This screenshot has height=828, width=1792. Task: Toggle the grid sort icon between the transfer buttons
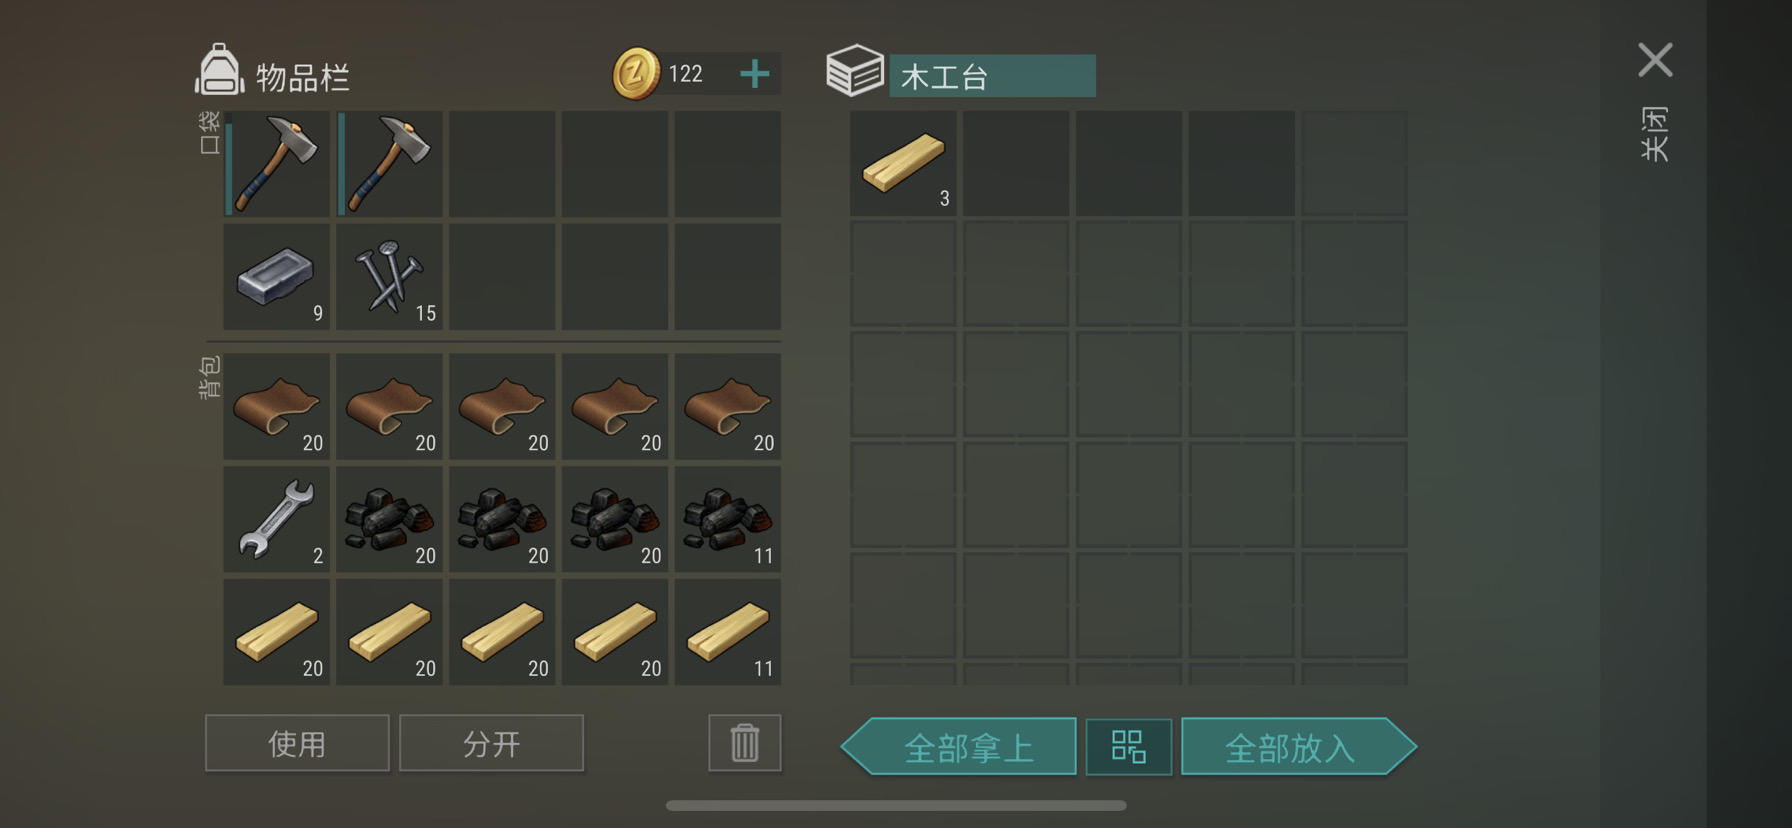click(1129, 747)
